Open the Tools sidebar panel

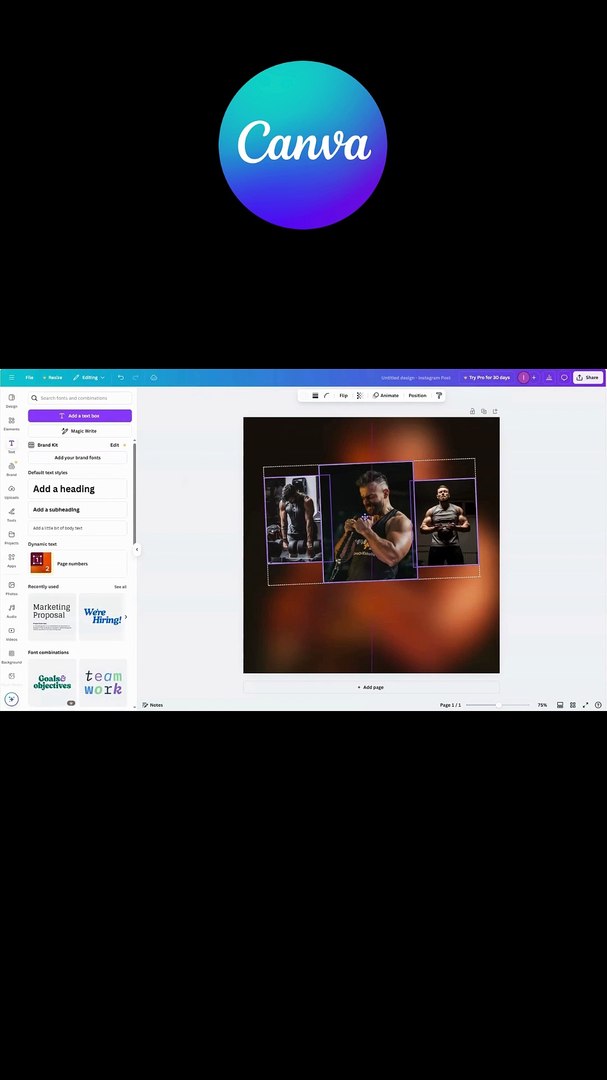(x=11, y=514)
